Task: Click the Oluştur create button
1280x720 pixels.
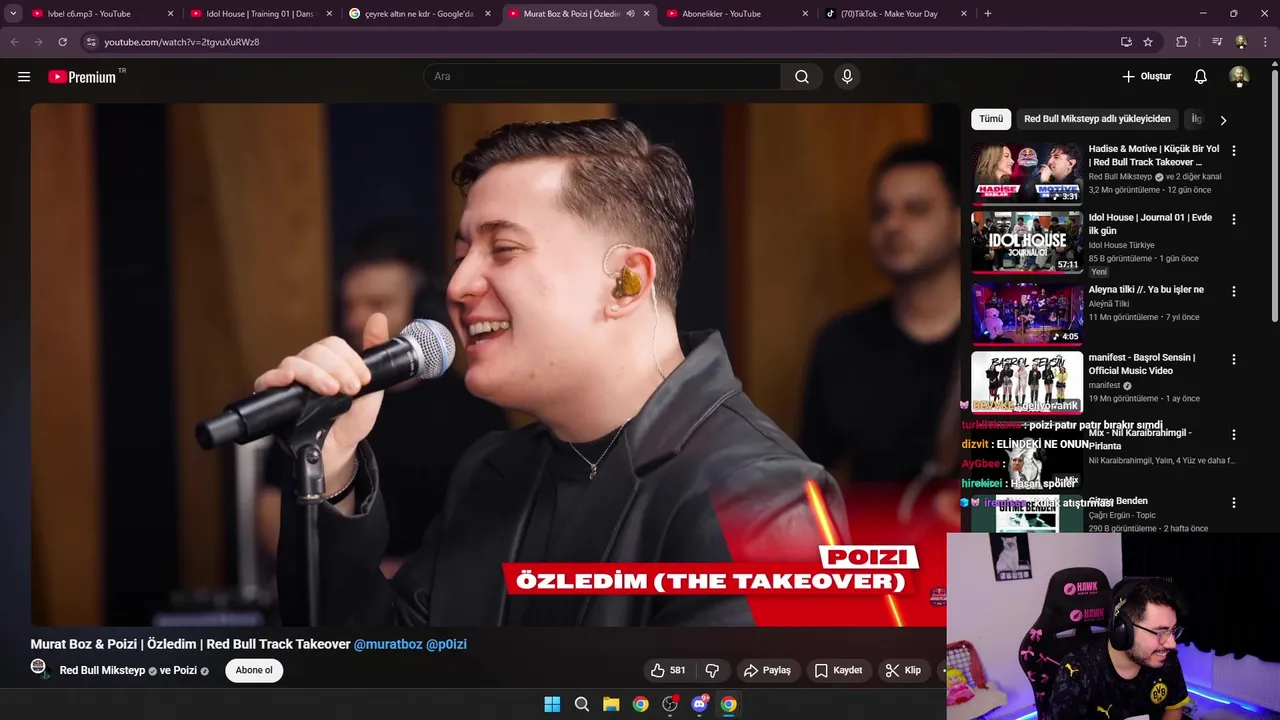Action: click(x=1146, y=77)
